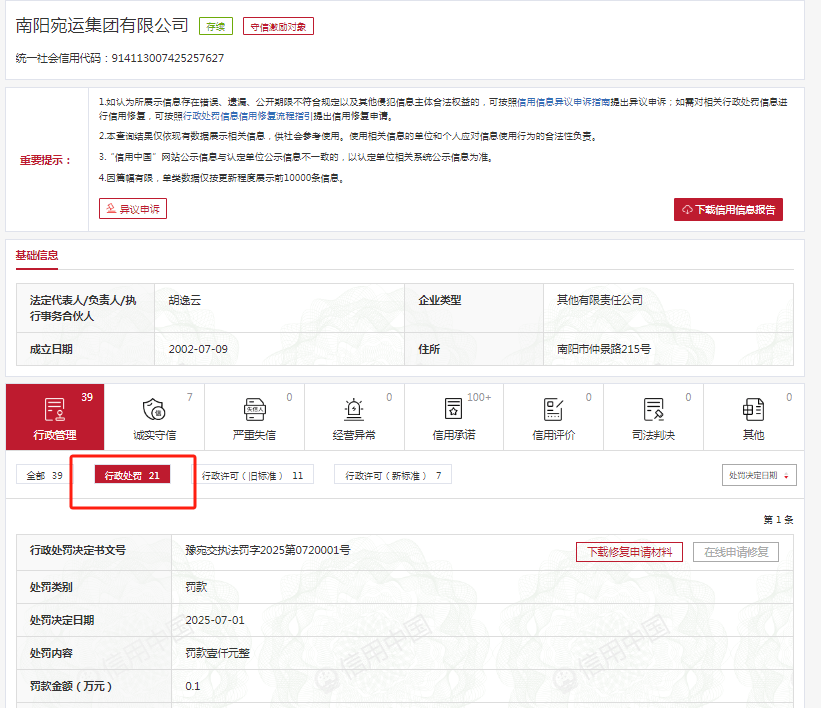Expand the 存续 status label
Image resolution: width=821 pixels, height=708 pixels.
[216, 26]
